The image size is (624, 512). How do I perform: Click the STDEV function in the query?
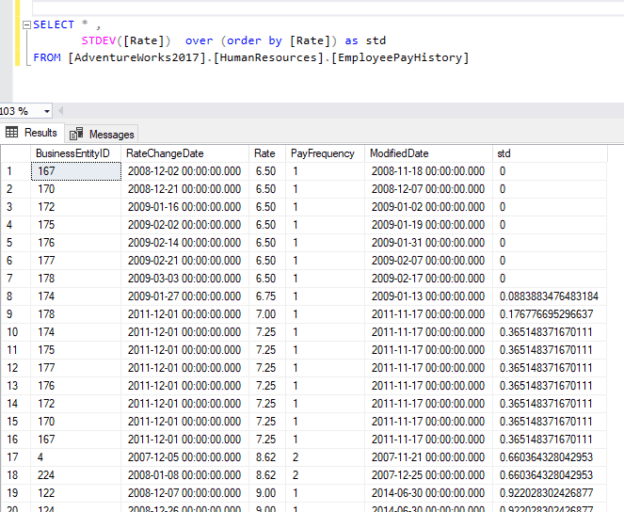(99, 41)
